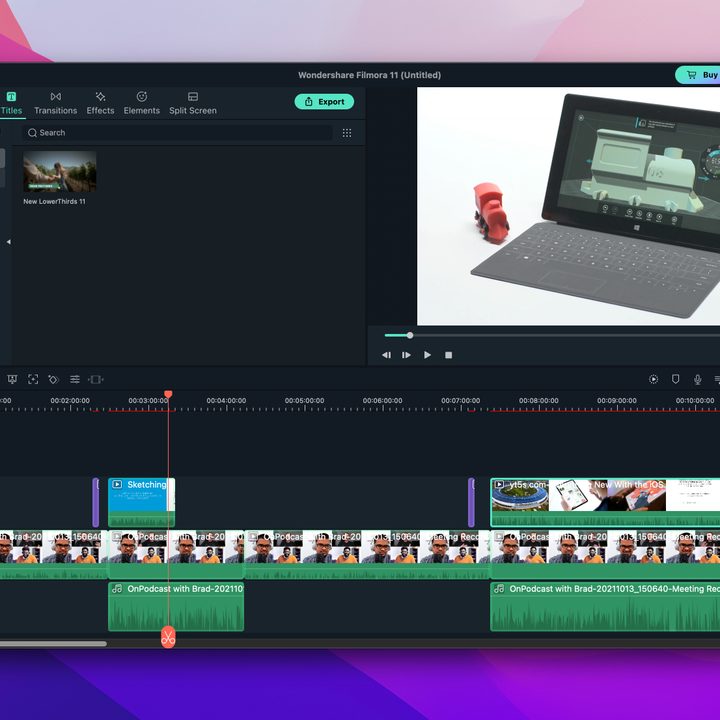This screenshot has width=720, height=720.
Task: Open the Effects tab
Action: tap(100, 103)
